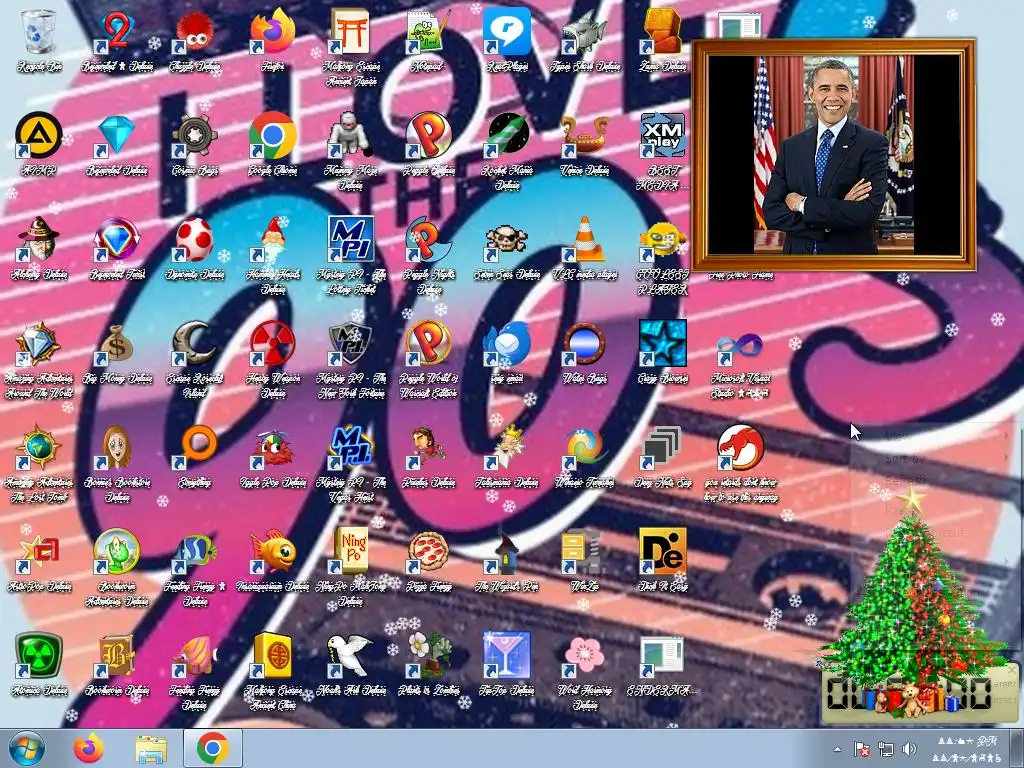Open the Mummy Maze Deluxe icon
This screenshot has height=768, width=1024.
click(351, 136)
